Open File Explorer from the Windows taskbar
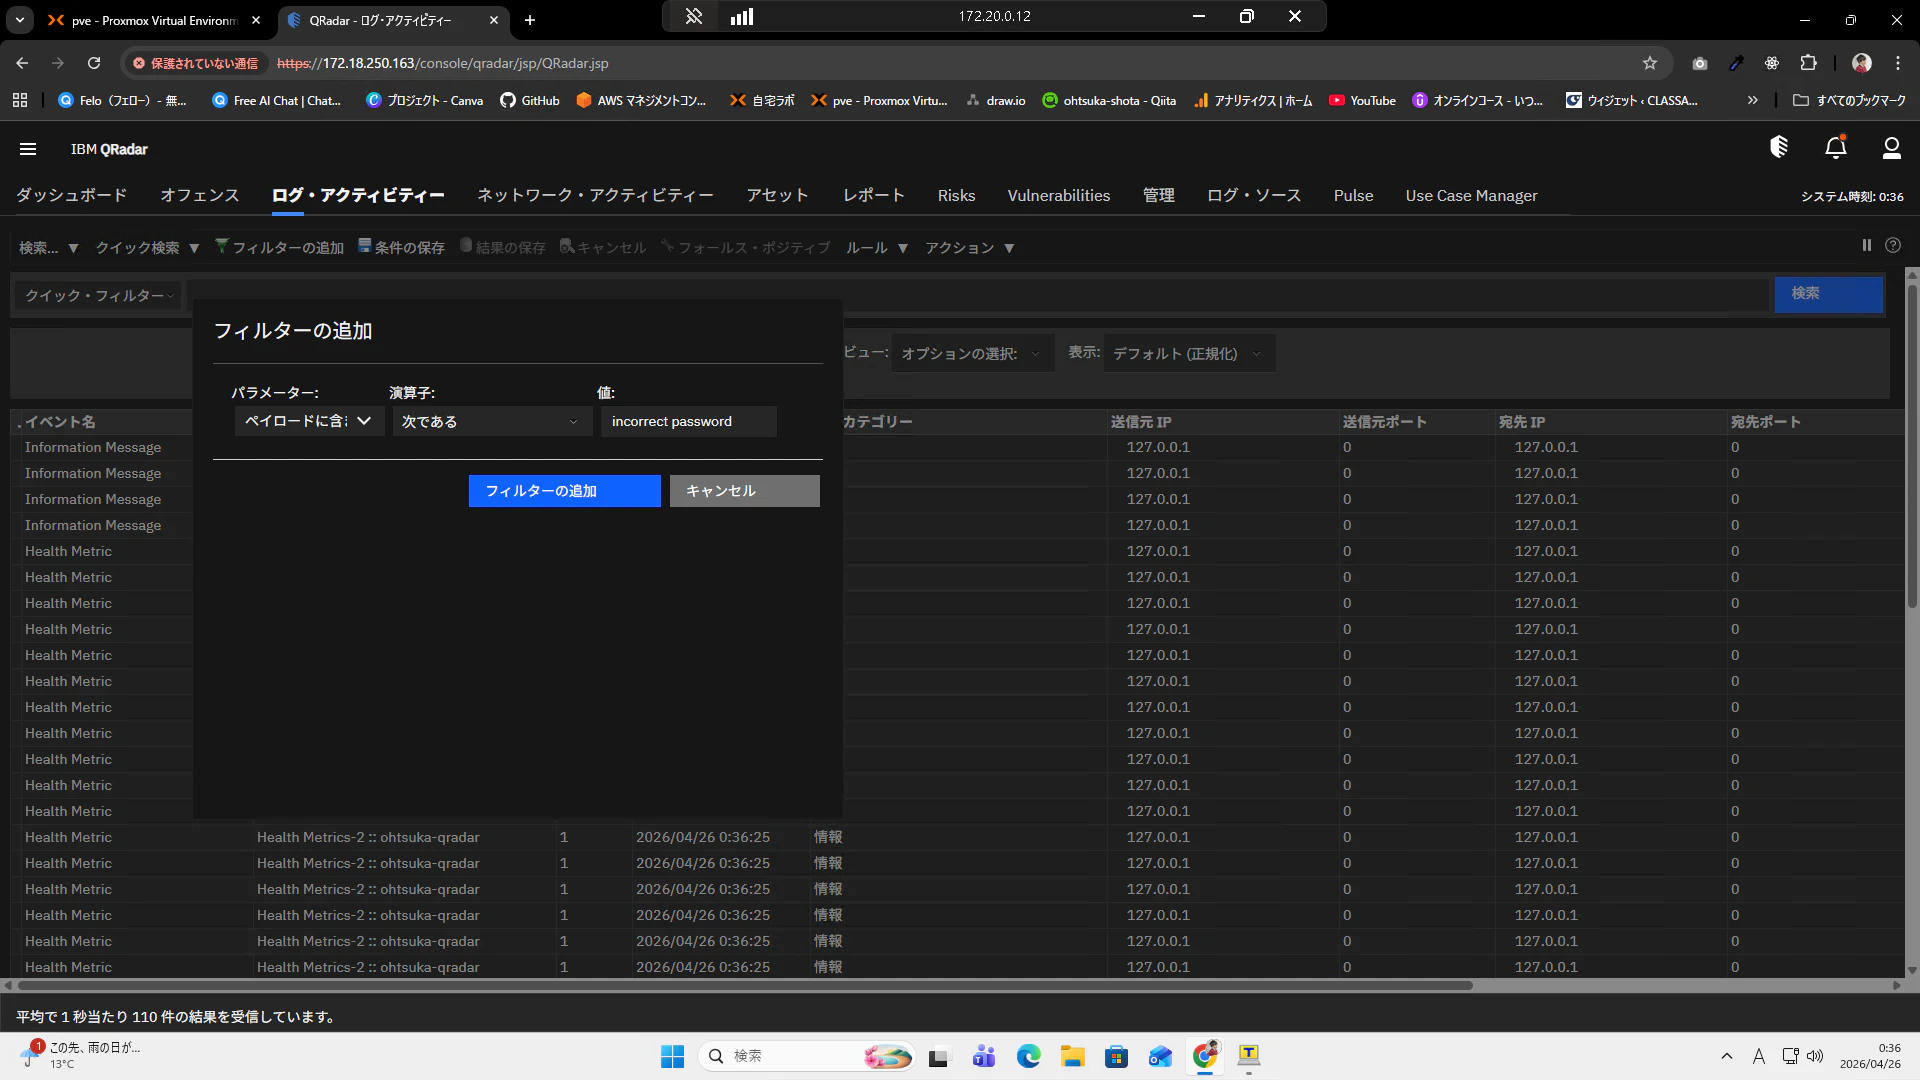 click(1072, 1056)
